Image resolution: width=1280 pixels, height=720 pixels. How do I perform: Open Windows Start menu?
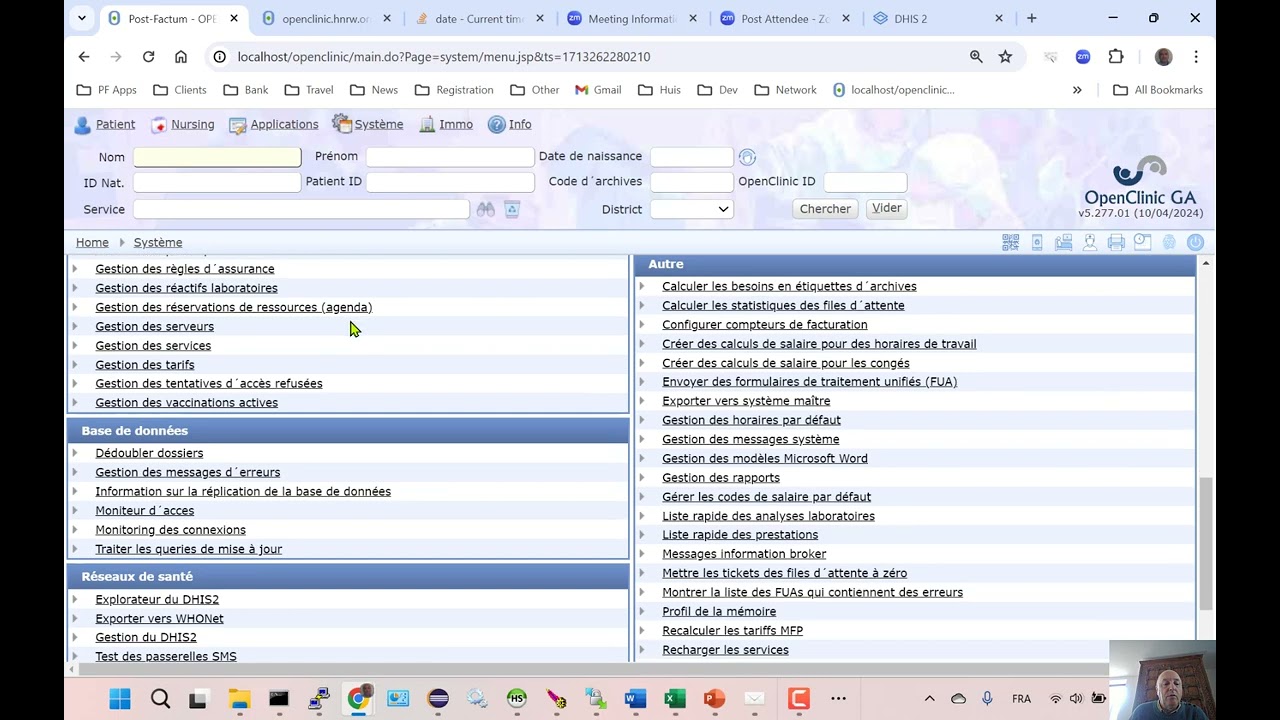coord(120,698)
